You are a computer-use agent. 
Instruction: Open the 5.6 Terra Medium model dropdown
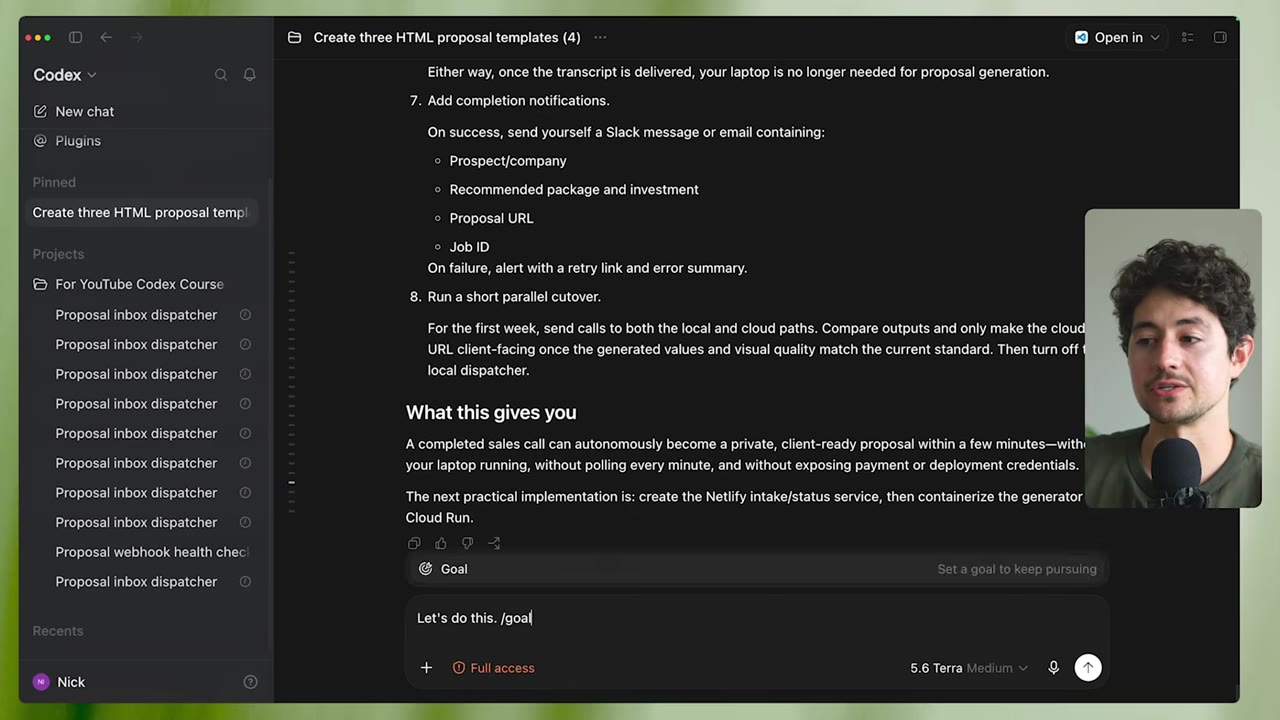pyautogui.click(x=968, y=668)
